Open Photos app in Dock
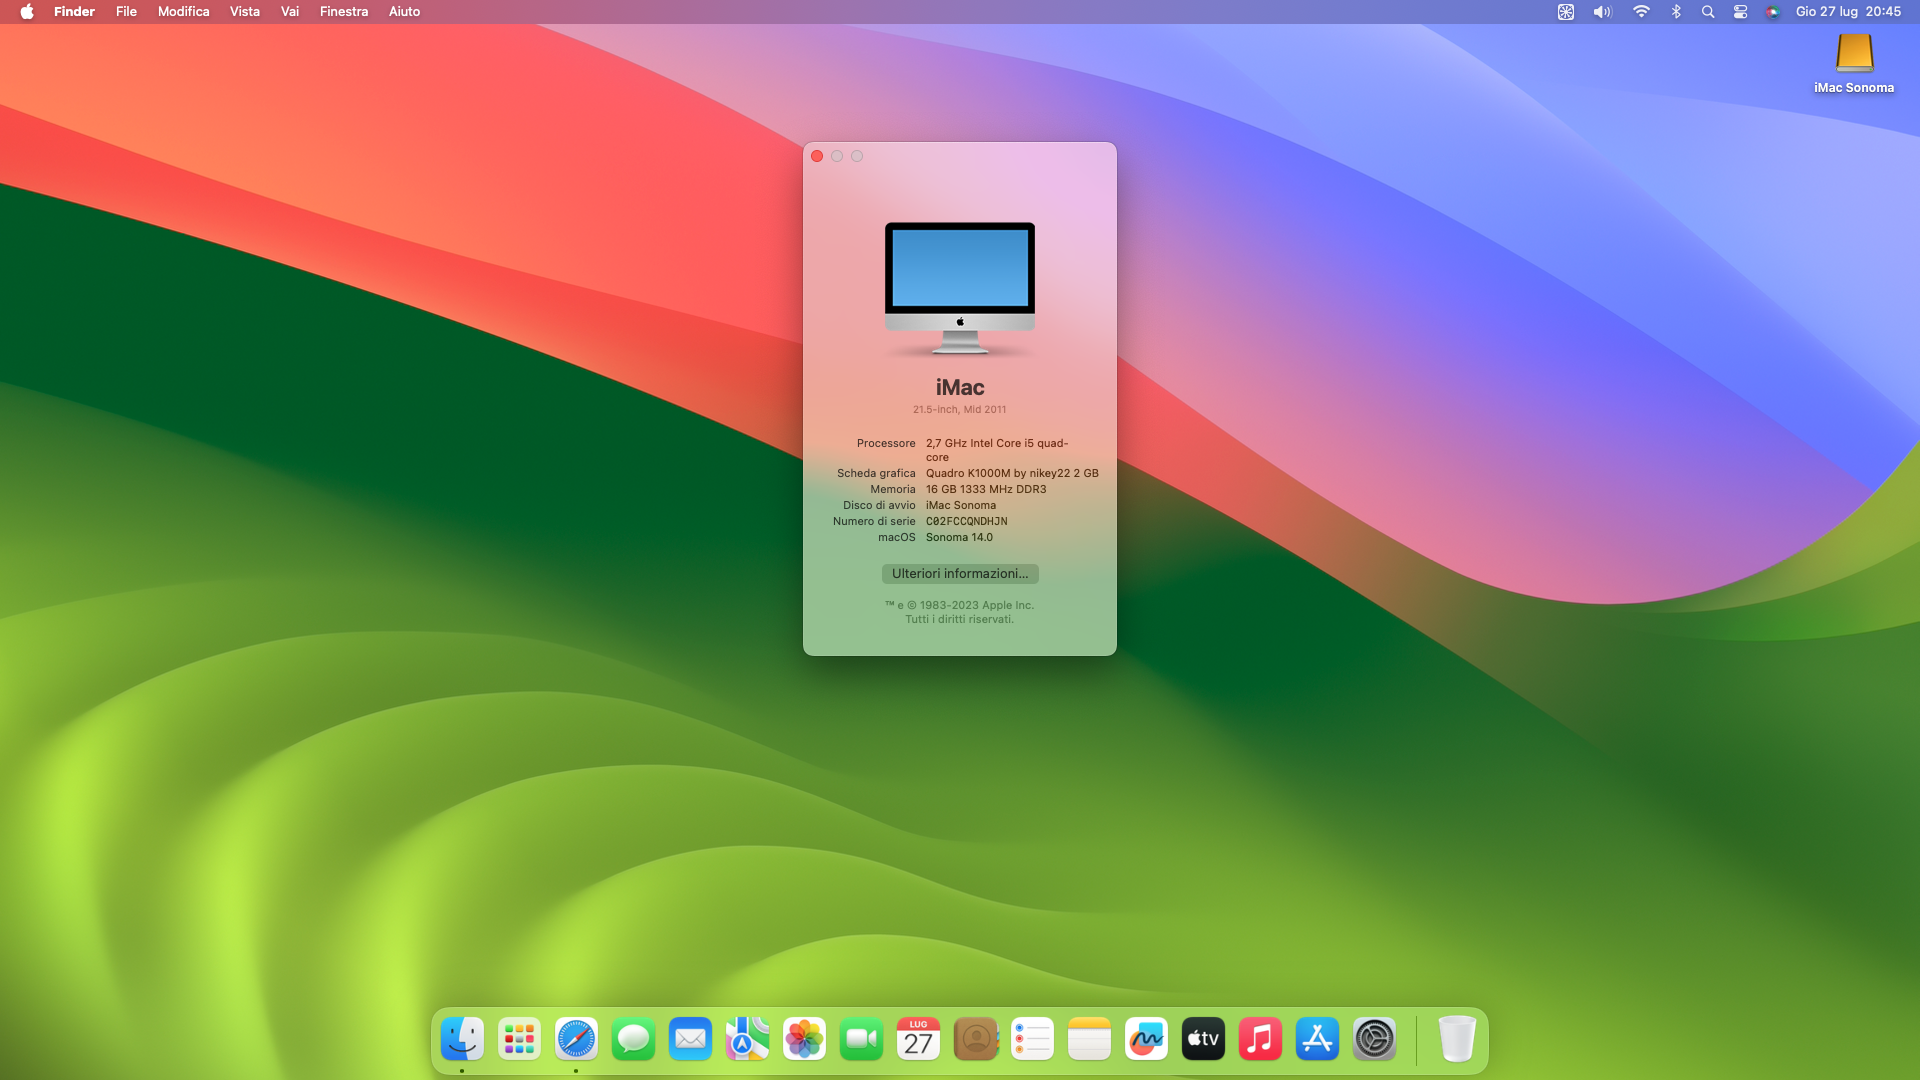The width and height of the screenshot is (1920, 1080). (x=804, y=1039)
